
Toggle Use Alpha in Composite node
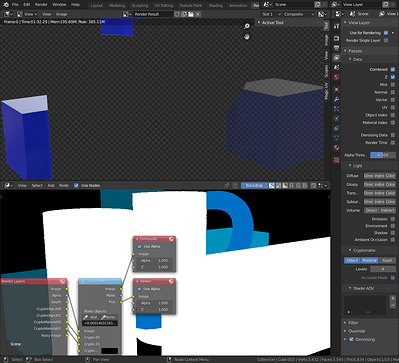pyautogui.click(x=140, y=246)
